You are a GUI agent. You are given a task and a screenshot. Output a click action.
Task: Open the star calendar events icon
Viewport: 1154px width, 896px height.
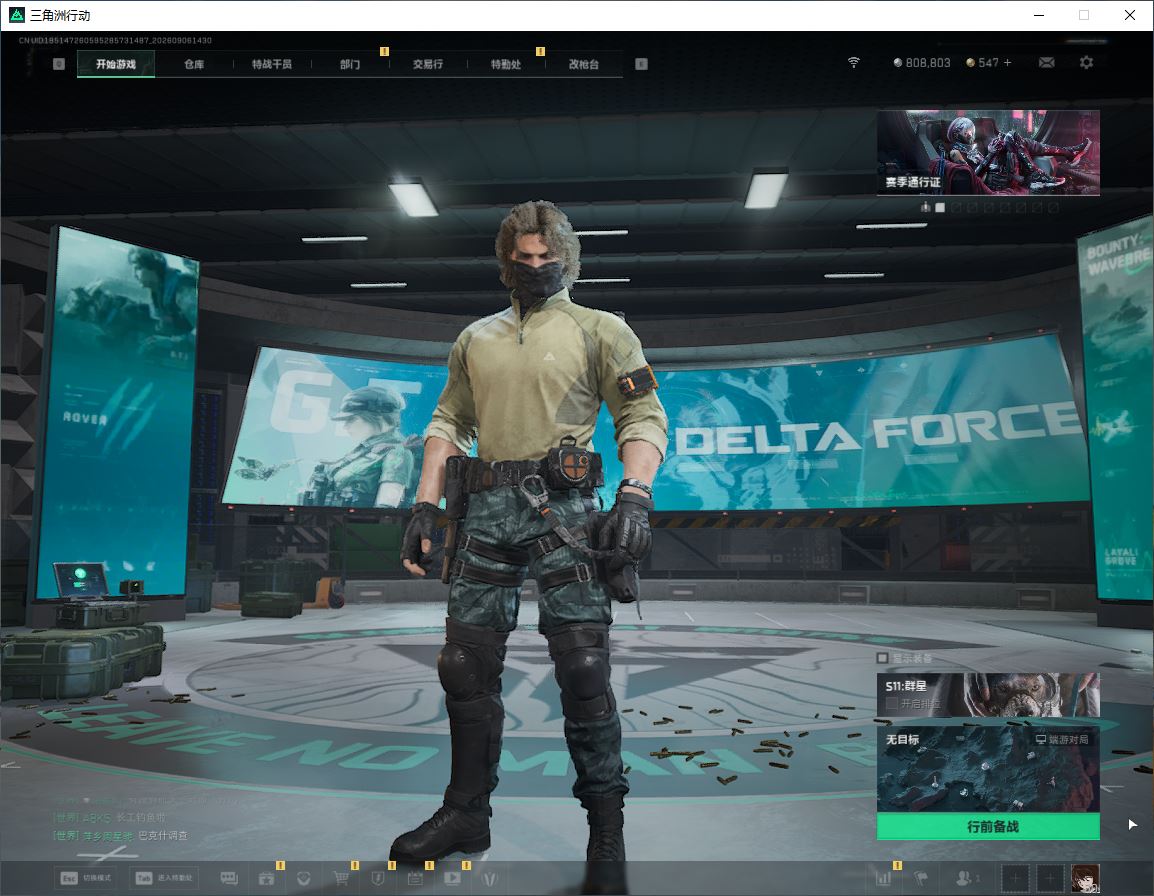(266, 878)
